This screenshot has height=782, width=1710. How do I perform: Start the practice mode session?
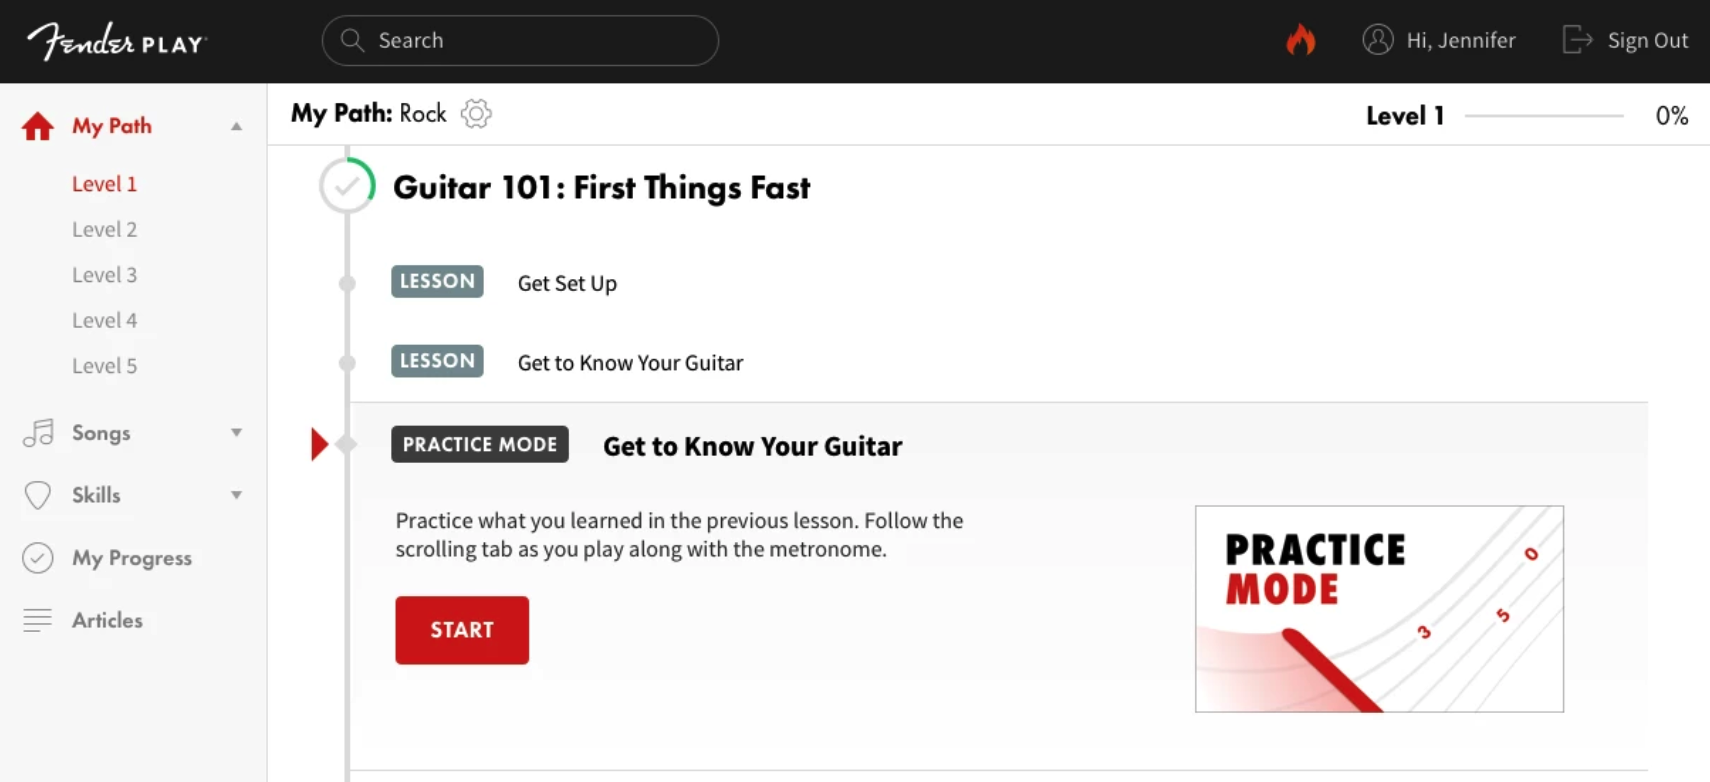[462, 630]
